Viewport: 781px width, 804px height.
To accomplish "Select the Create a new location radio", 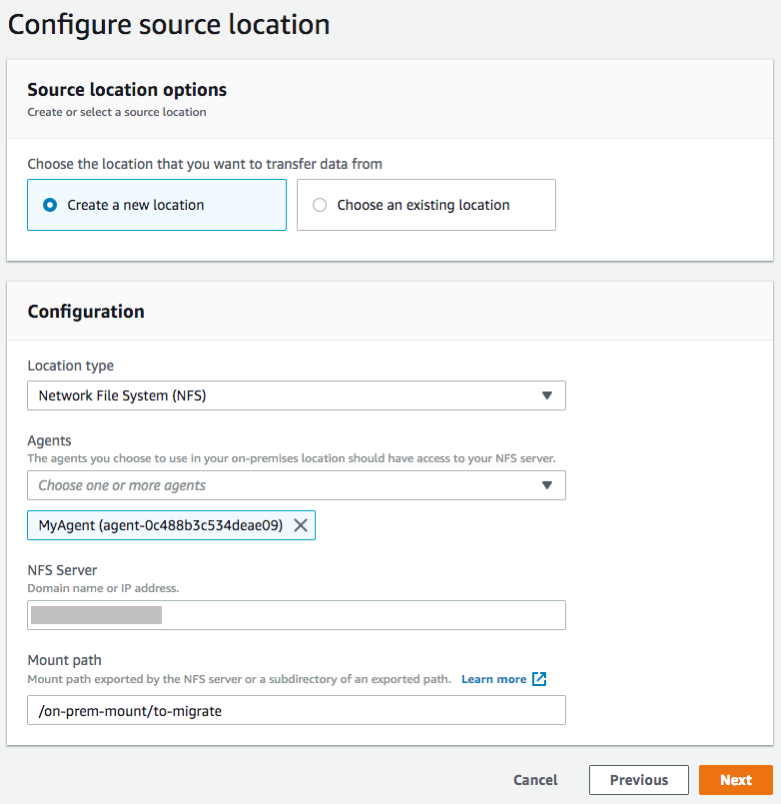I will (50, 205).
